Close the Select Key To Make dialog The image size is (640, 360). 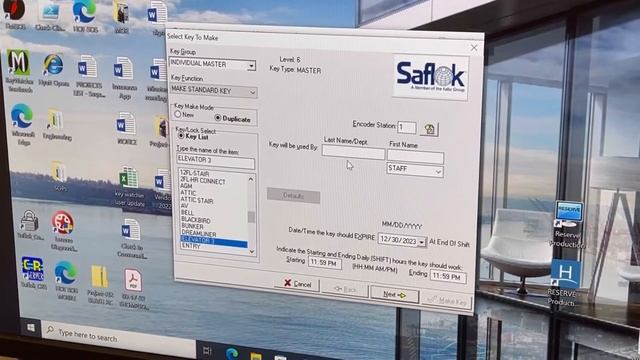click(x=474, y=48)
